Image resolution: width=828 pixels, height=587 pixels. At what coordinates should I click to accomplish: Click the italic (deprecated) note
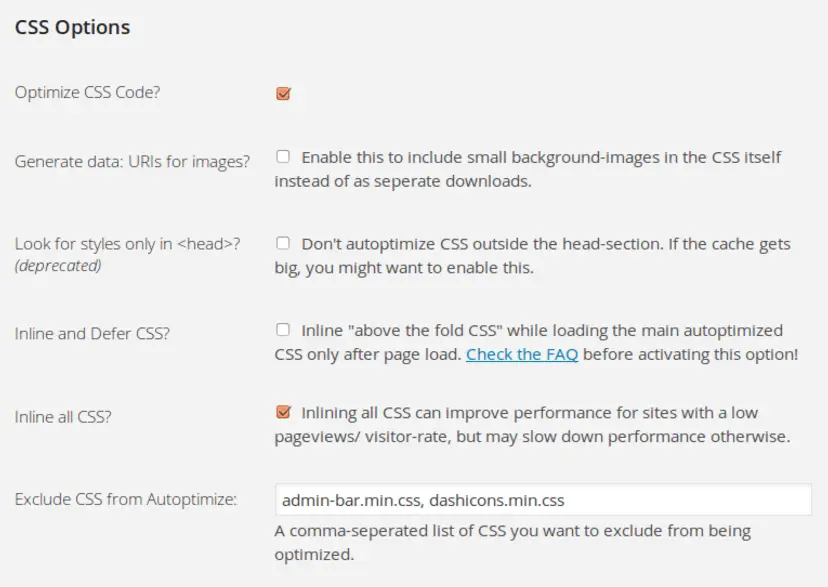[x=58, y=266]
